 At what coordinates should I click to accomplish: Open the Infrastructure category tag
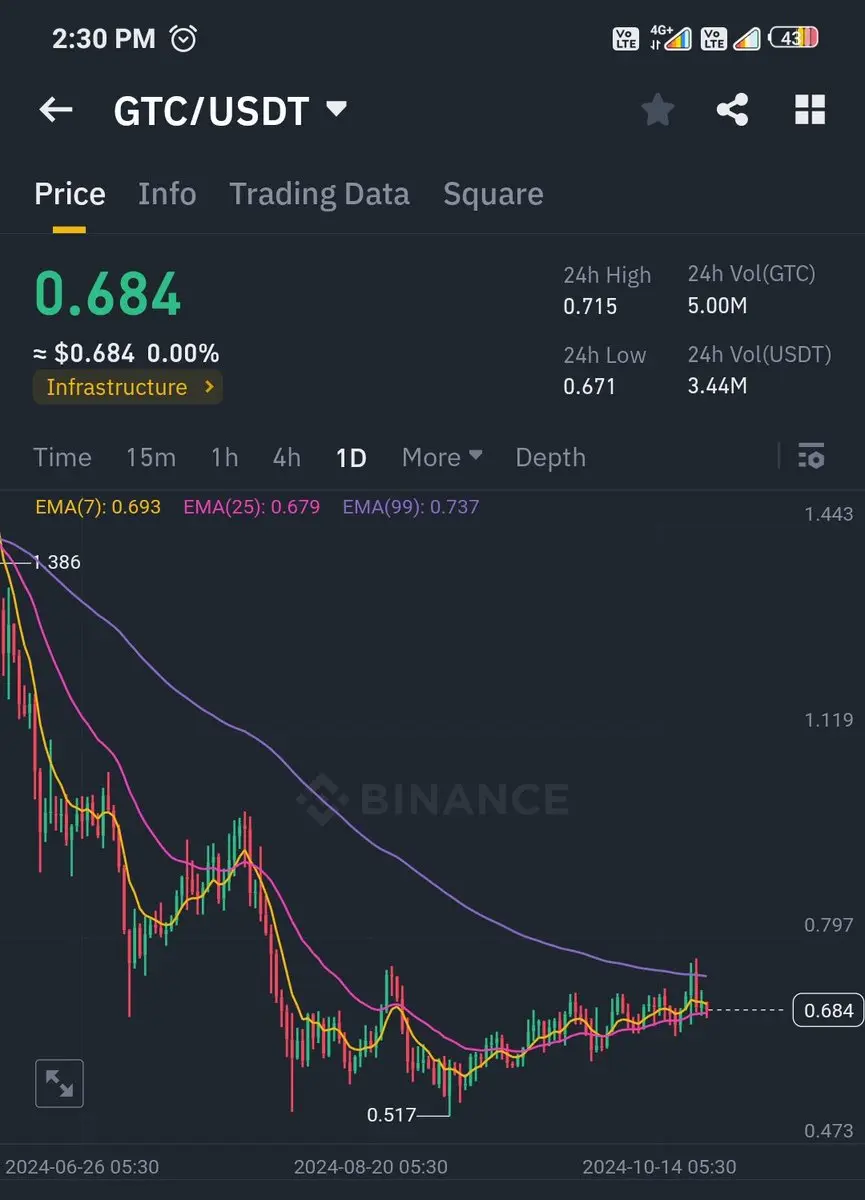point(127,387)
